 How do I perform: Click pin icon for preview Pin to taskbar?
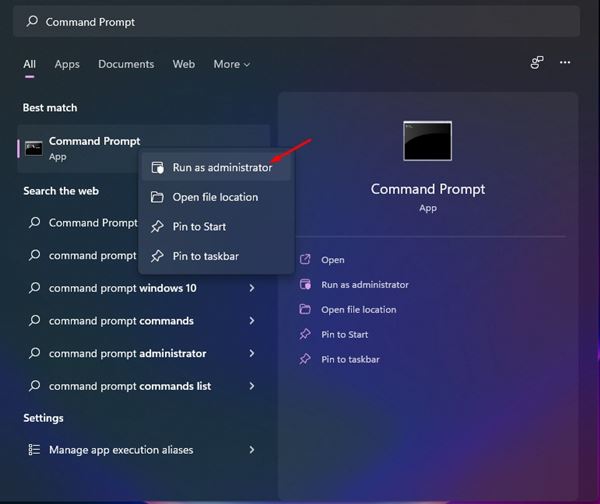pos(305,359)
